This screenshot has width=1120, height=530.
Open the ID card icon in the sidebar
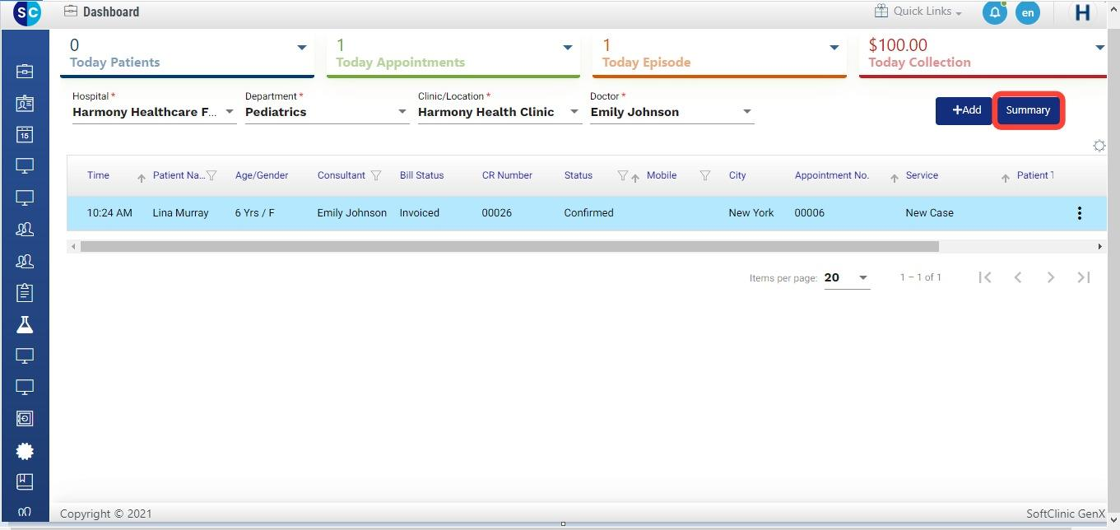click(24, 103)
